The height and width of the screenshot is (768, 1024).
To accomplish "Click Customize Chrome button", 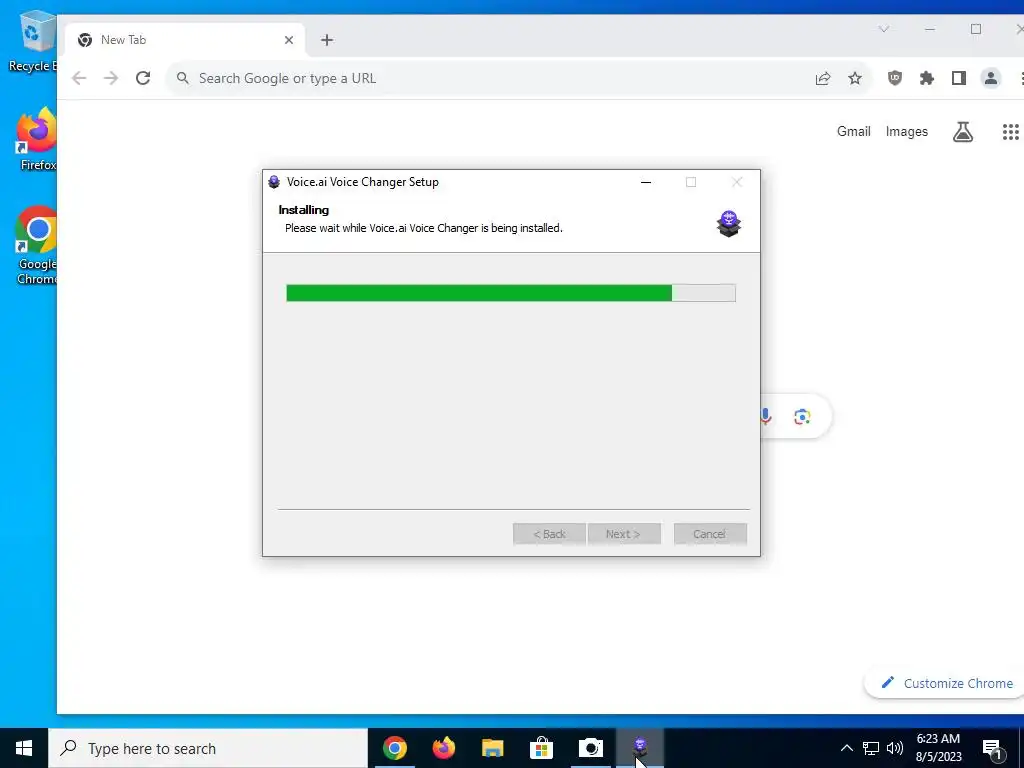I will [946, 683].
